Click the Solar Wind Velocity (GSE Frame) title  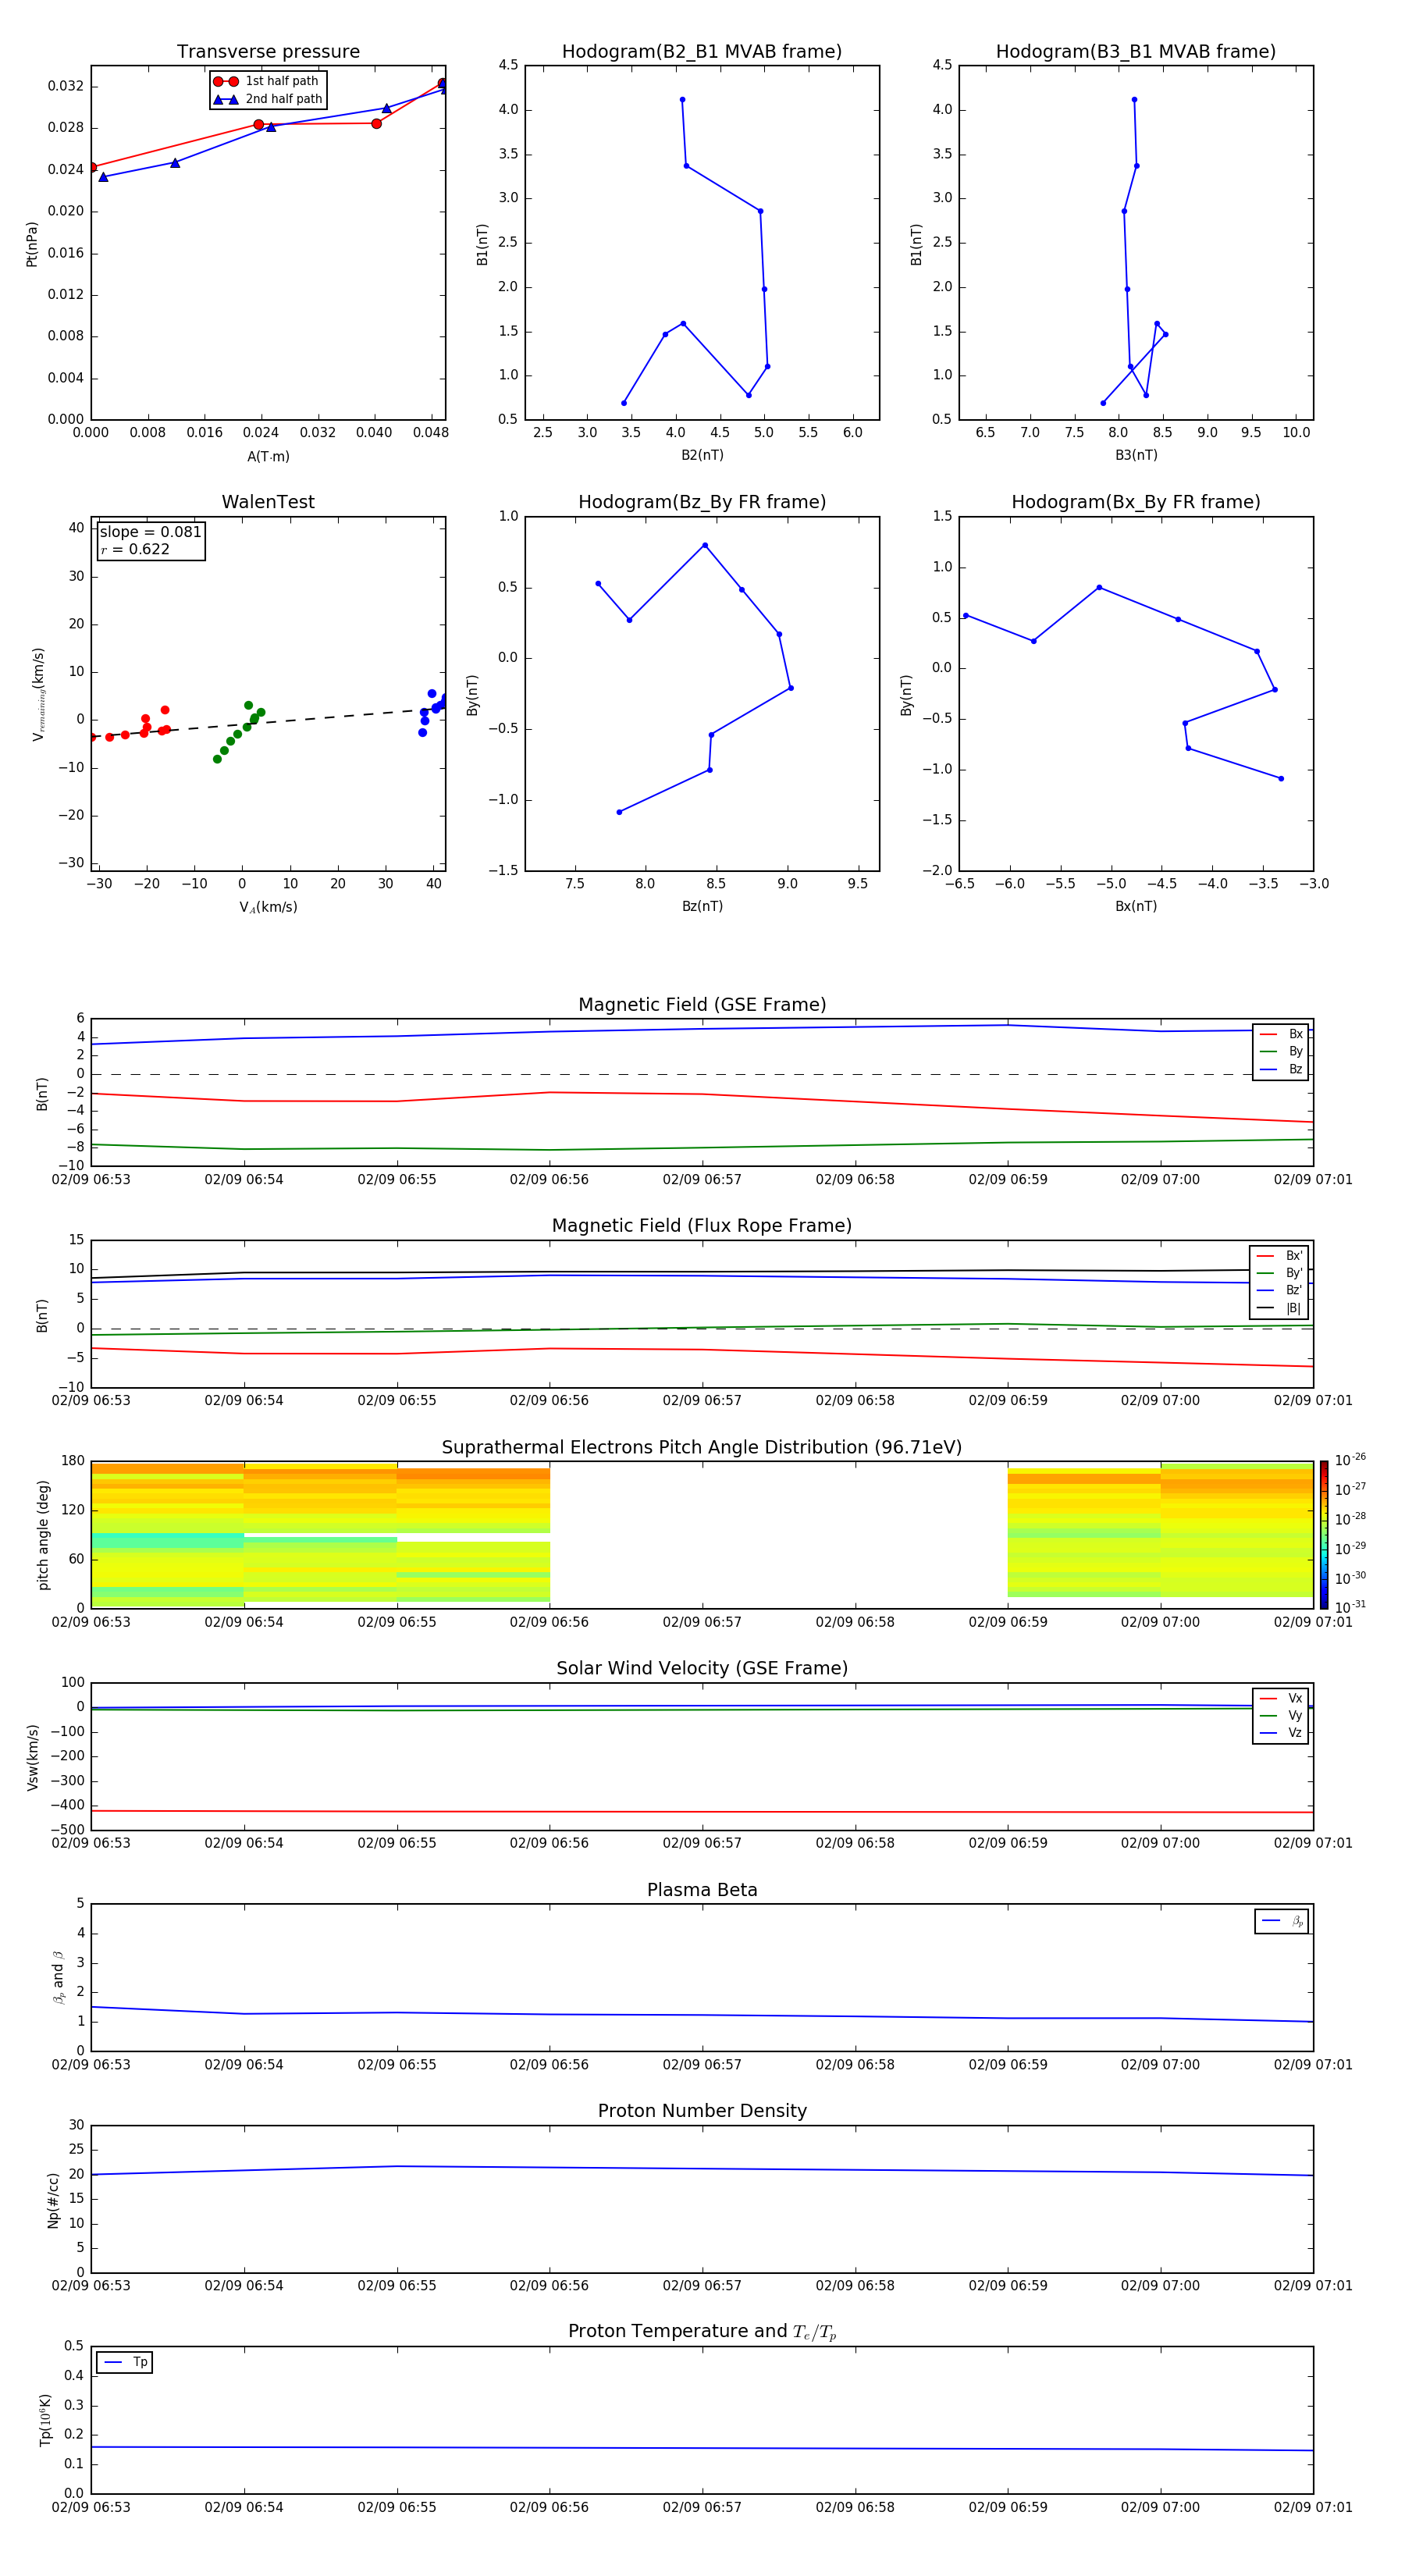[702, 1668]
